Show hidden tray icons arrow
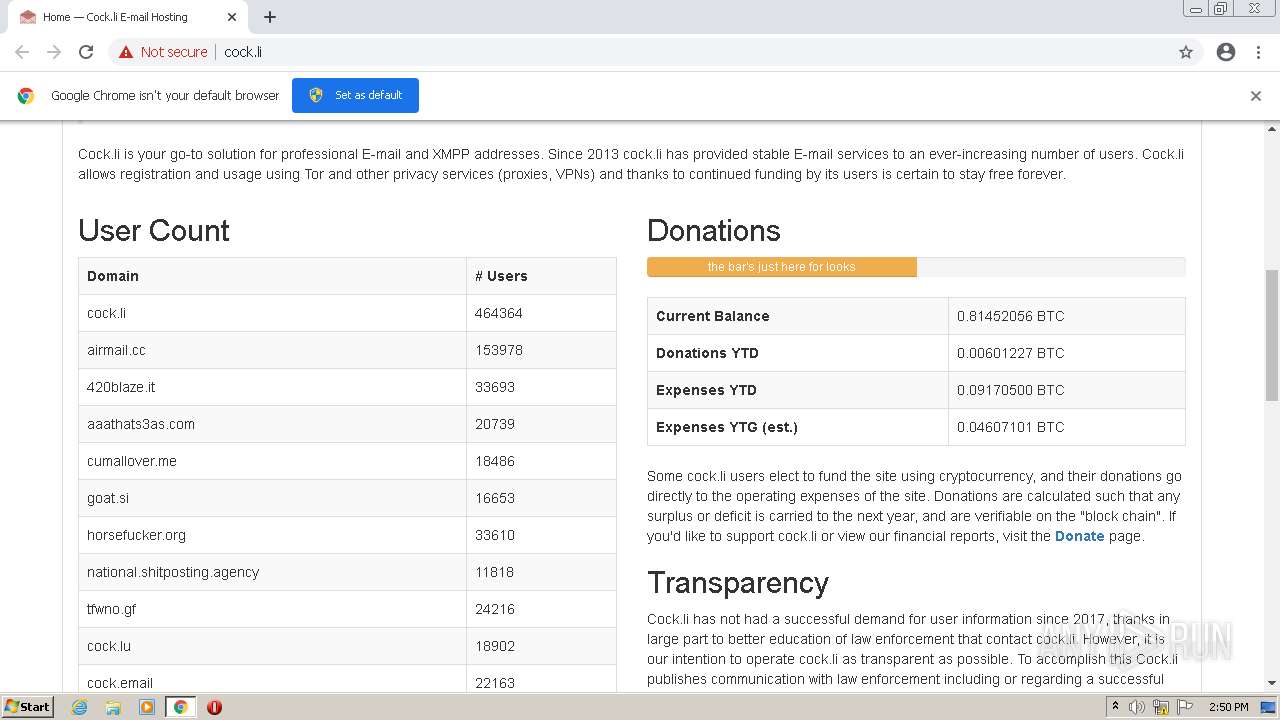Image resolution: width=1280 pixels, height=720 pixels. pyautogui.click(x=1115, y=707)
